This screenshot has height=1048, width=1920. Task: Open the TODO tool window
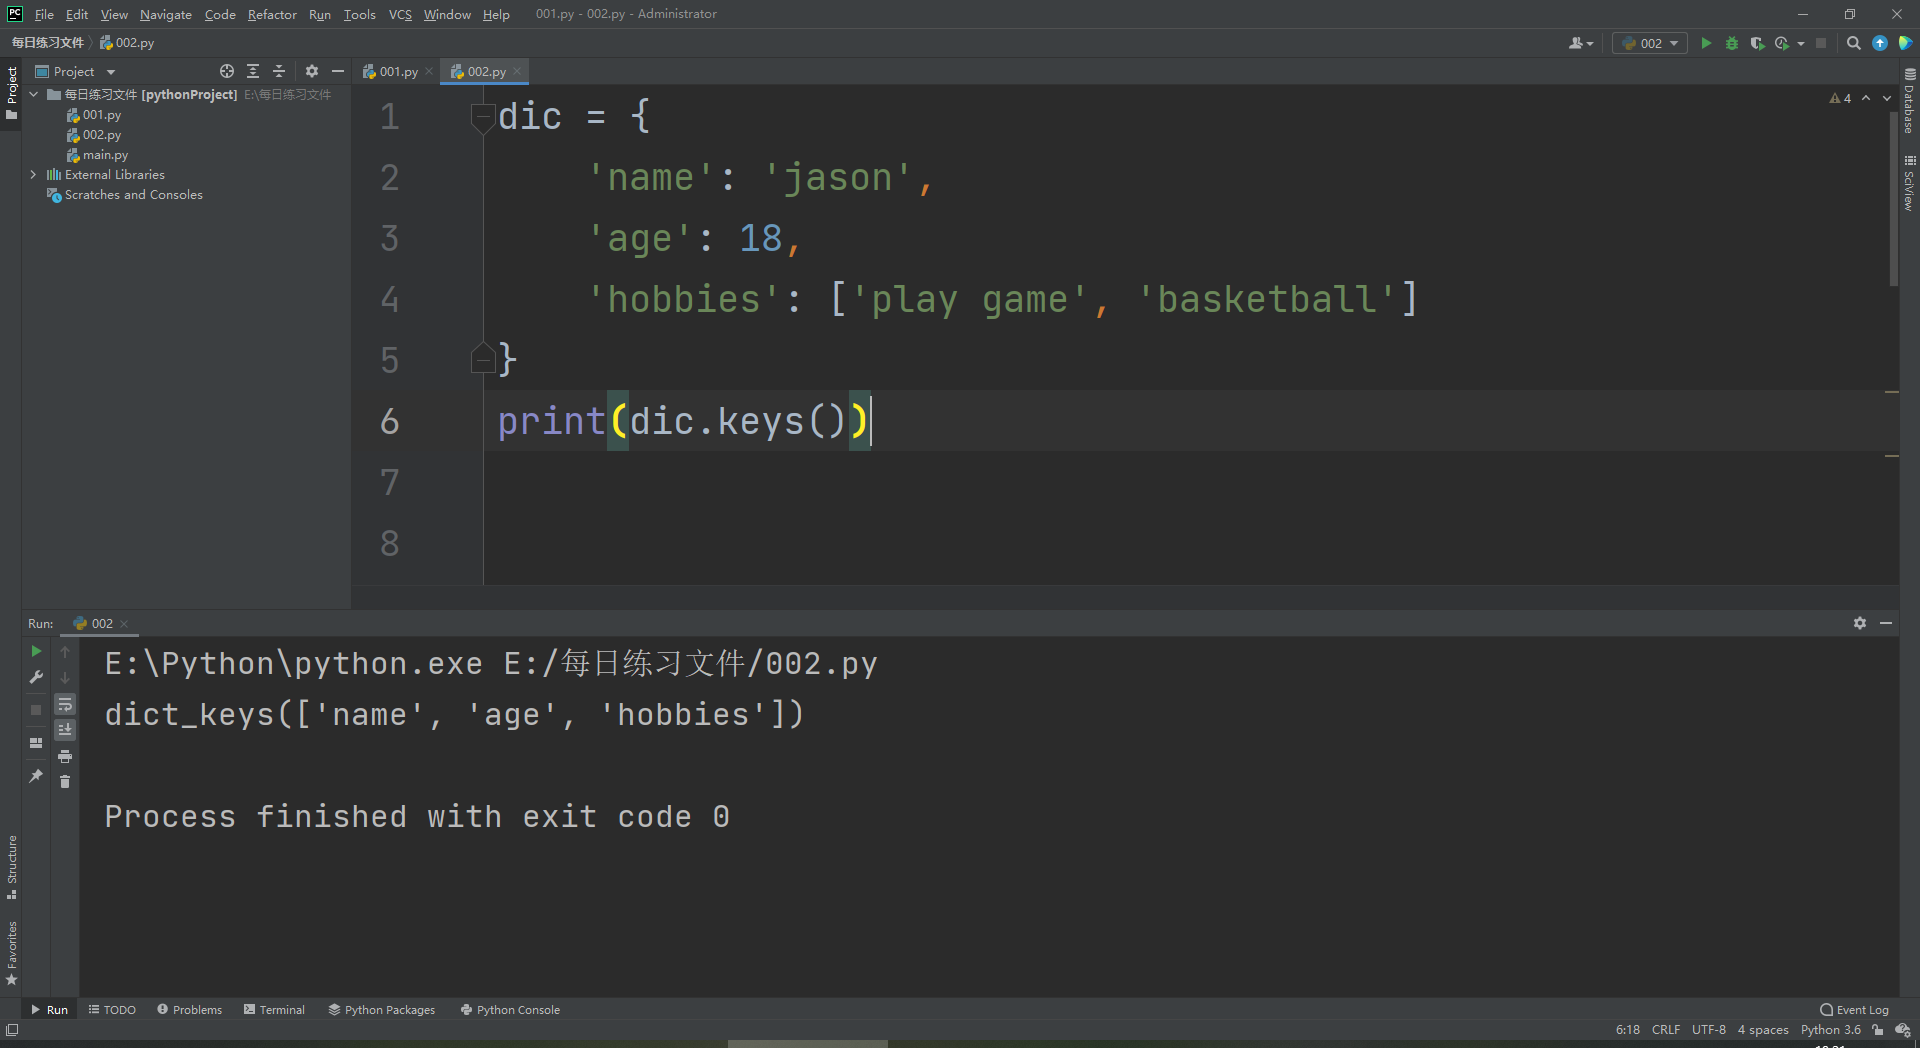tap(112, 1010)
